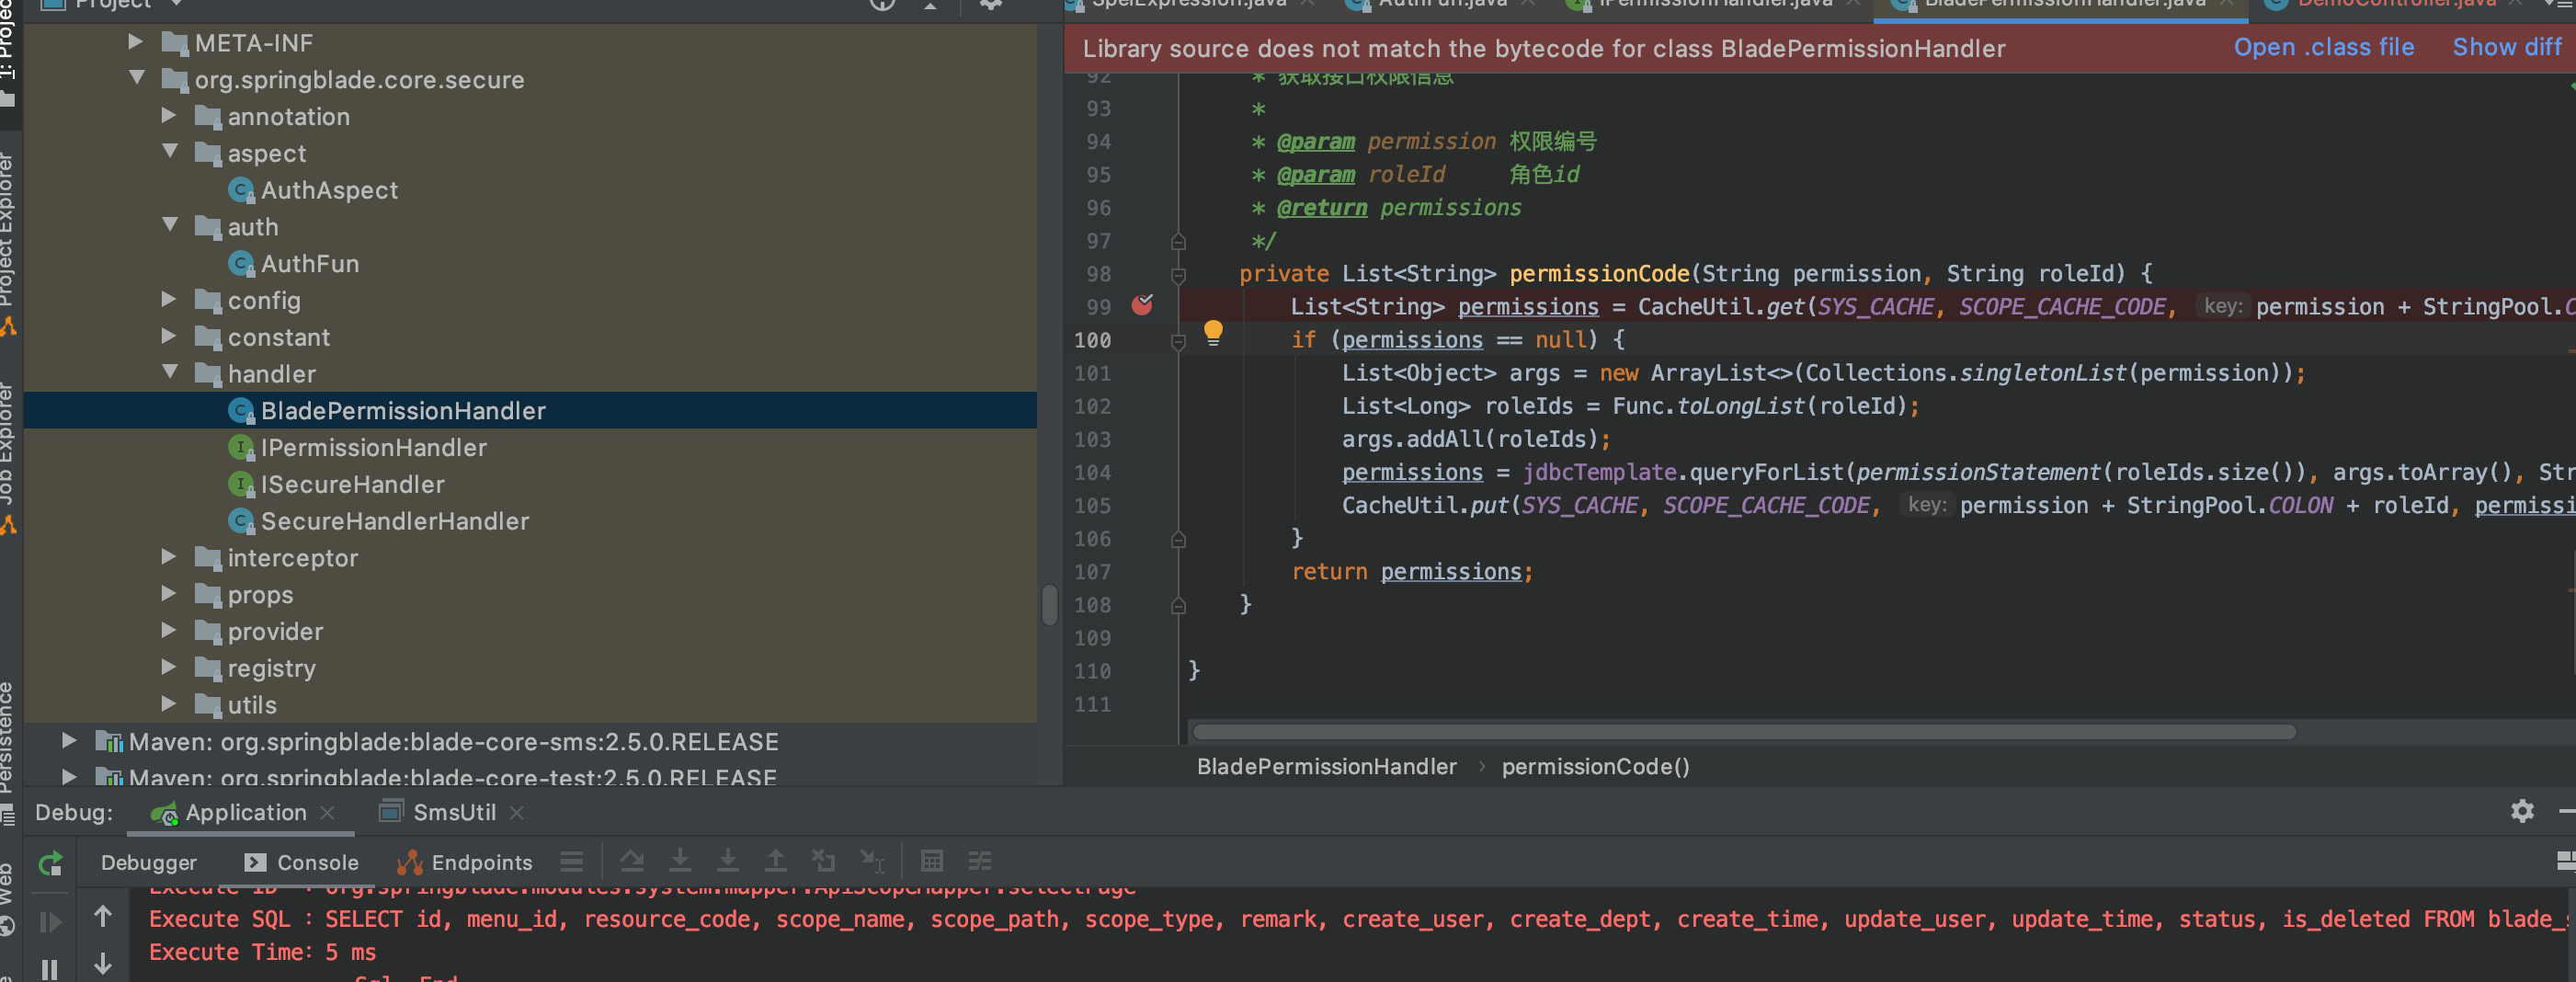Click the down arrow in the console gutter

(x=103, y=963)
